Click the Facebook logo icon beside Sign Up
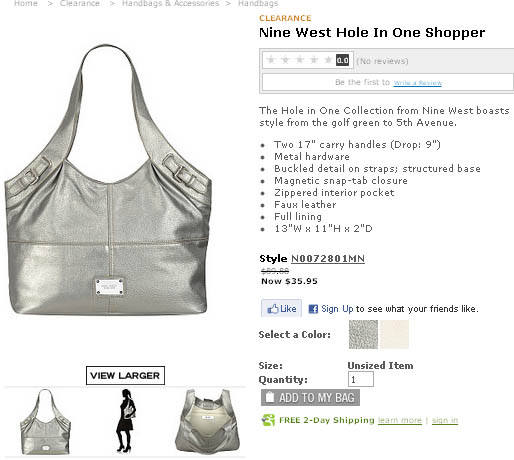Screen dimensions: 514x460 [313, 309]
